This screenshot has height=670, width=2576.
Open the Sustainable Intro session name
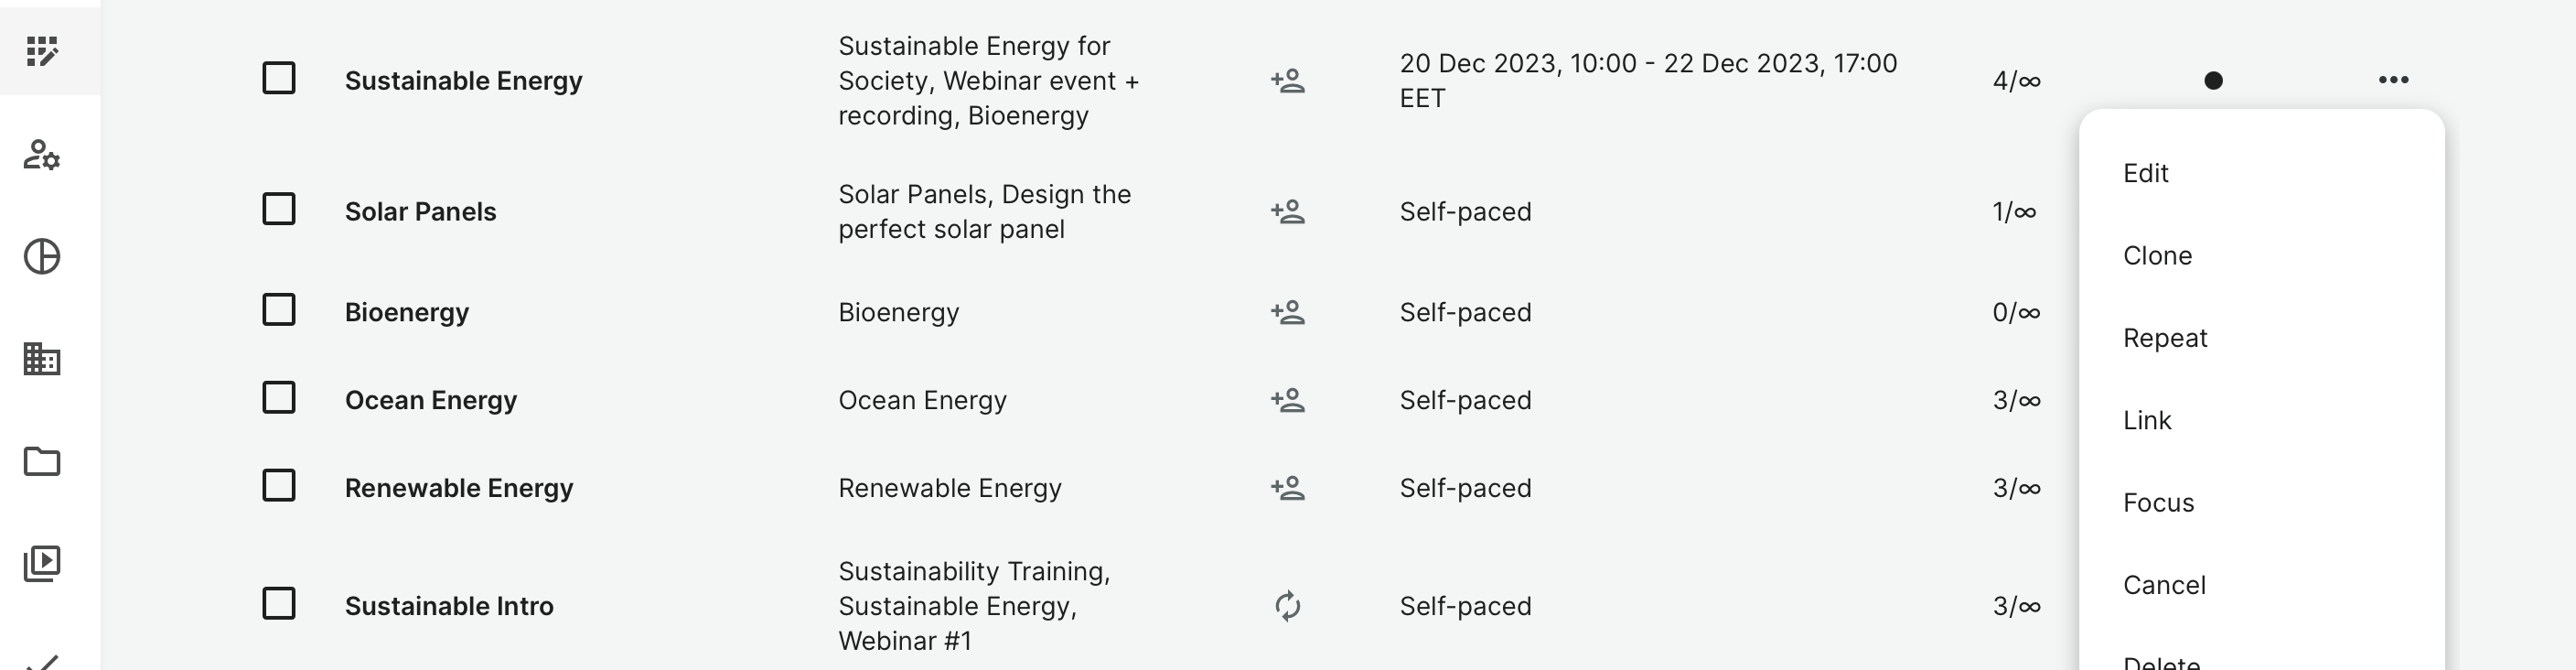(x=449, y=606)
